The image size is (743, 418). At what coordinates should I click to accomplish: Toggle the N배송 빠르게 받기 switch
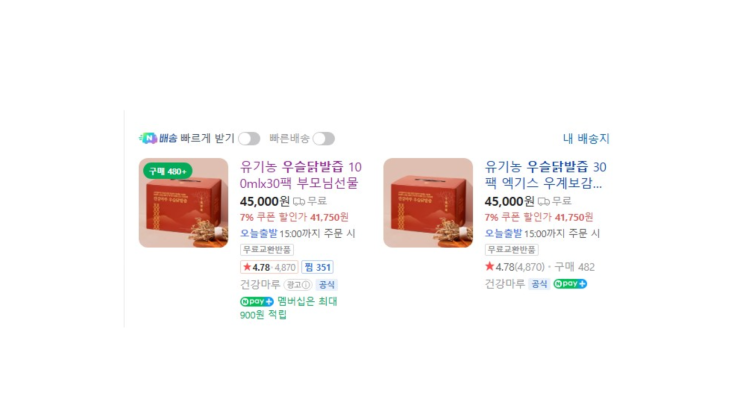pos(249,138)
